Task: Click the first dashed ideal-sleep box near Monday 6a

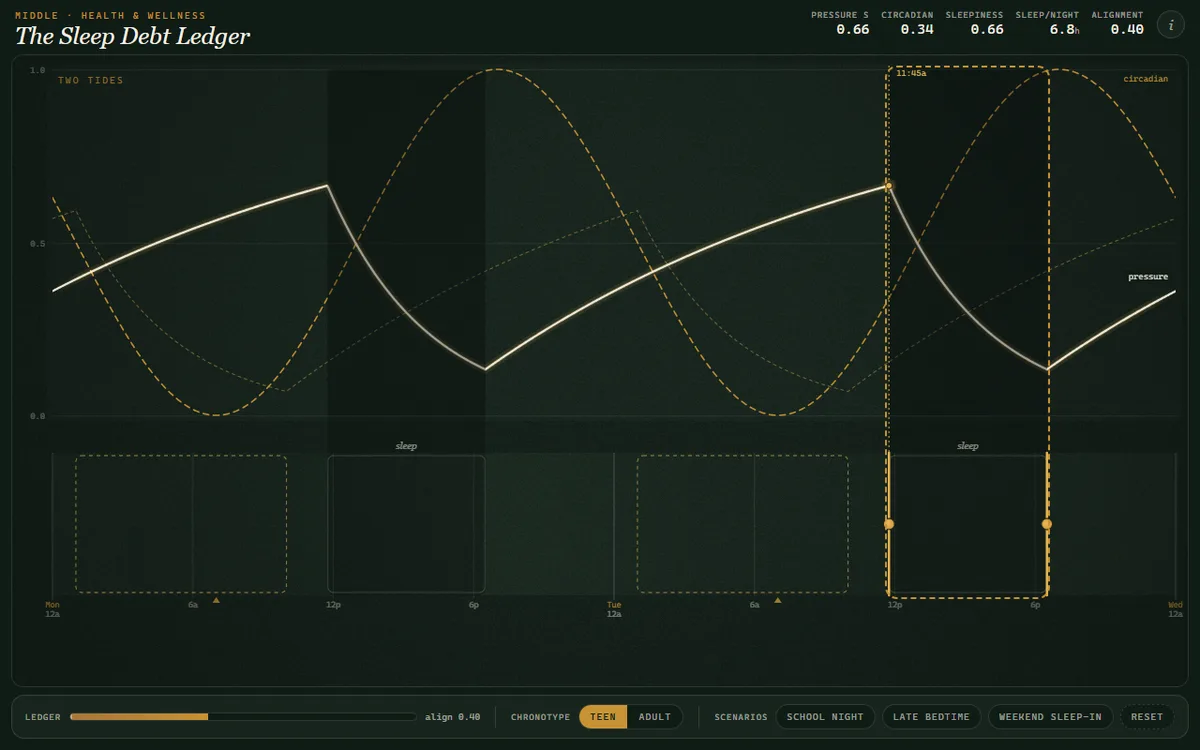Action: [181, 524]
